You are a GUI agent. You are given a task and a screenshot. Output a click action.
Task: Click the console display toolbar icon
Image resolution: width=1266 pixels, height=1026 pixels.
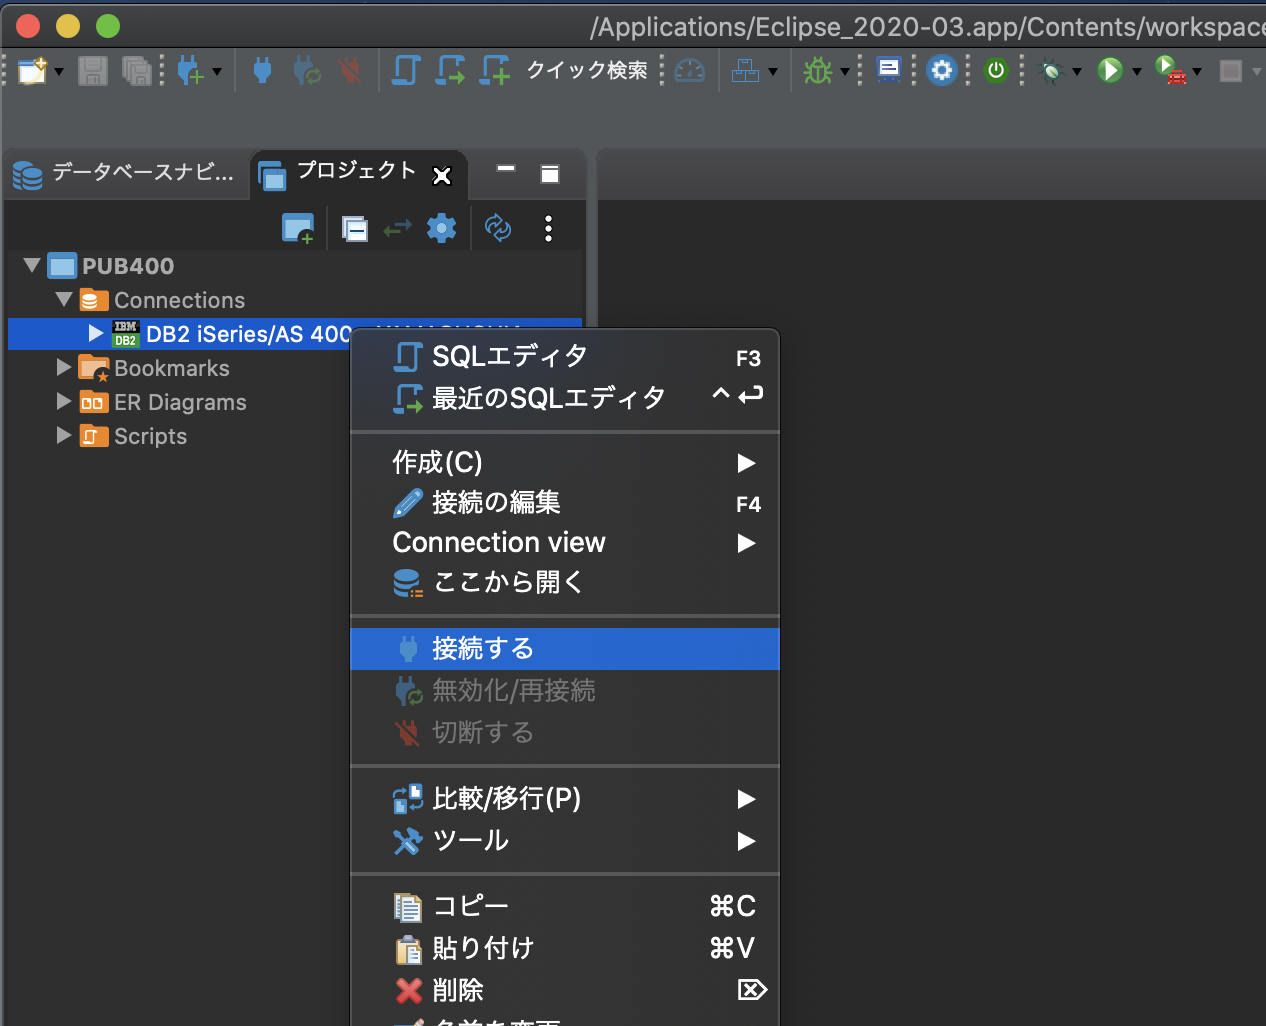pyautogui.click(x=888, y=70)
